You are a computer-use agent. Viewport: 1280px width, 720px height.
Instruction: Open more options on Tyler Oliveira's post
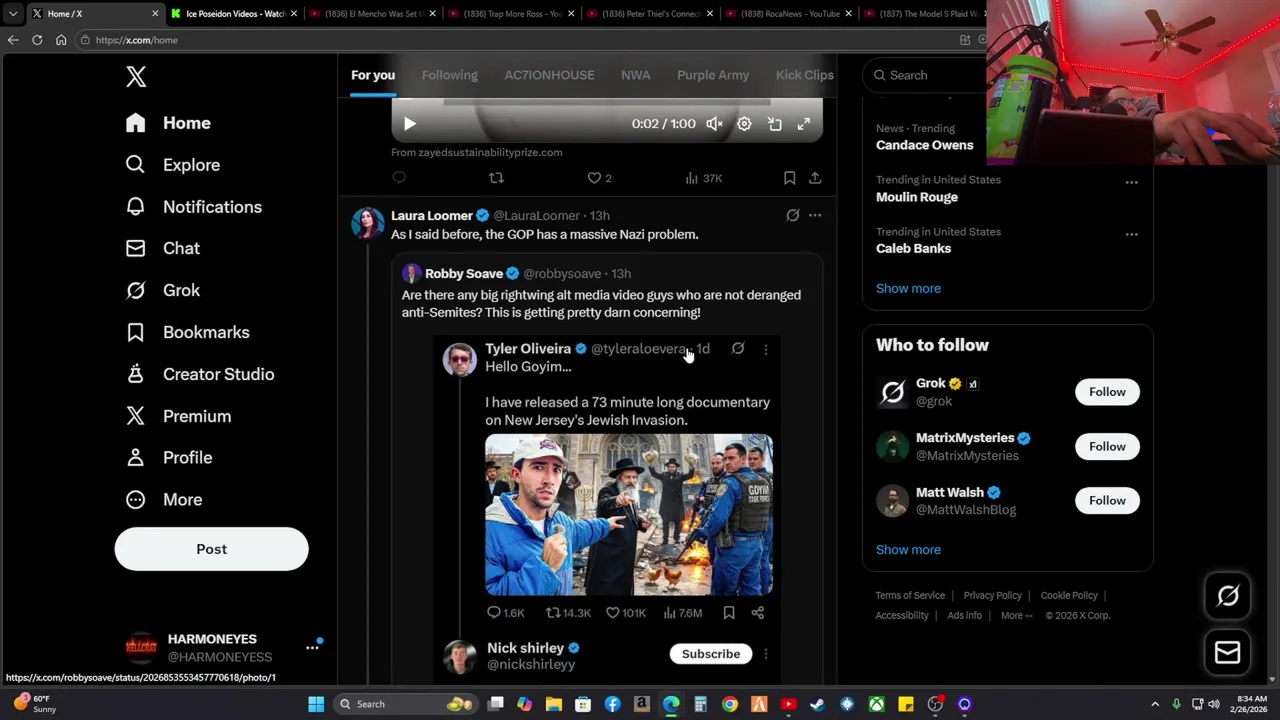(766, 349)
